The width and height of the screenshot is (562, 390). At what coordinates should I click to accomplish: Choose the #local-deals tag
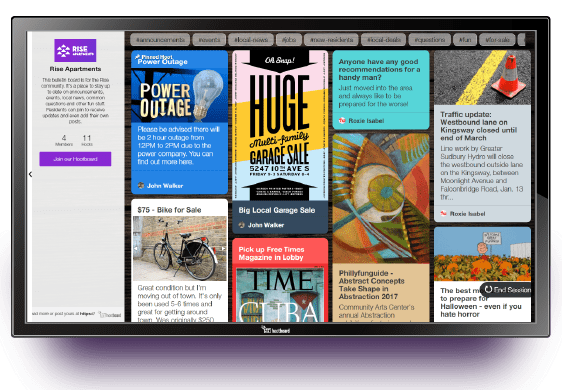[x=384, y=39]
